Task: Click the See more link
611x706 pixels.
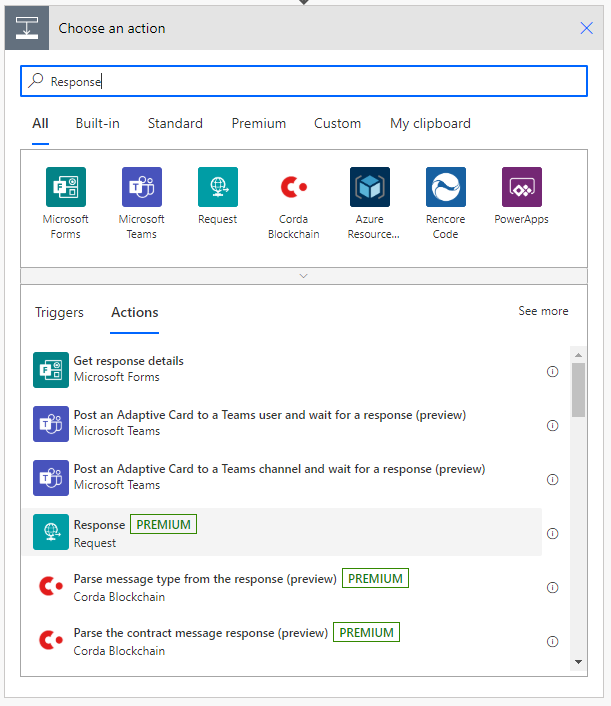Action: (x=543, y=311)
